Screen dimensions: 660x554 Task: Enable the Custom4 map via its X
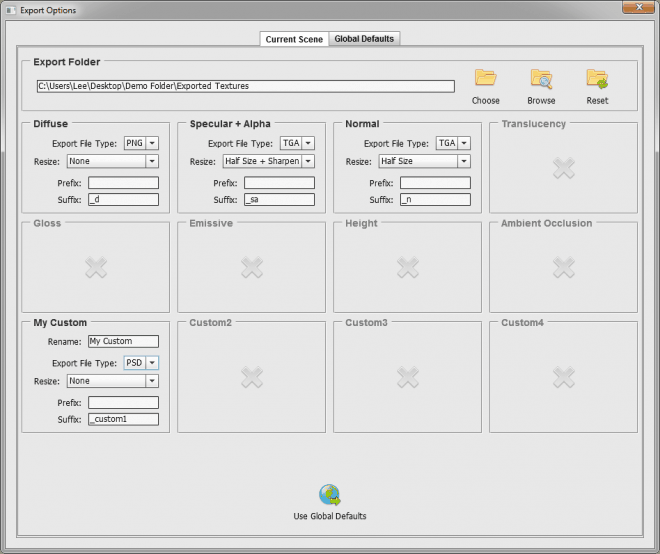click(564, 377)
